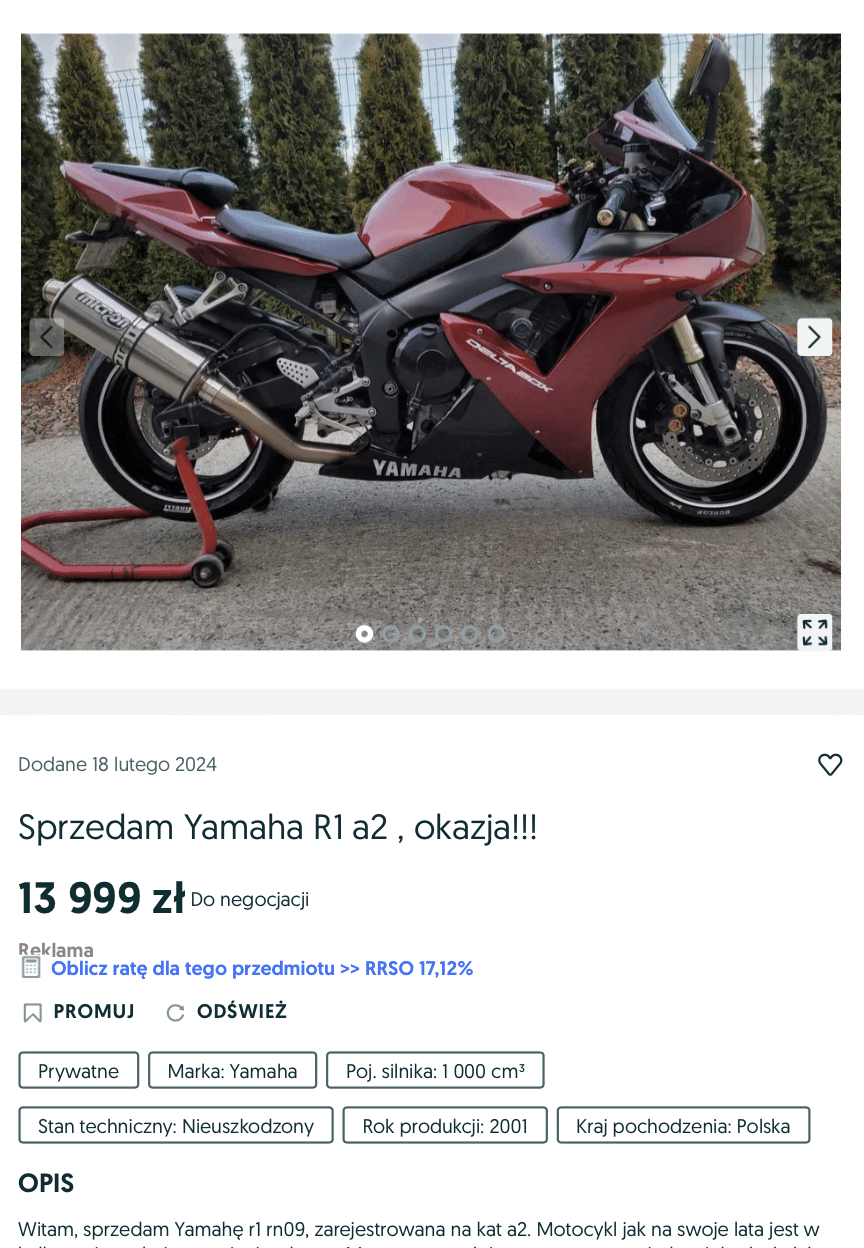The image size is (864, 1248).
Task: Click the Kraj pochodzenia: Polska tag
Action: [683, 1125]
